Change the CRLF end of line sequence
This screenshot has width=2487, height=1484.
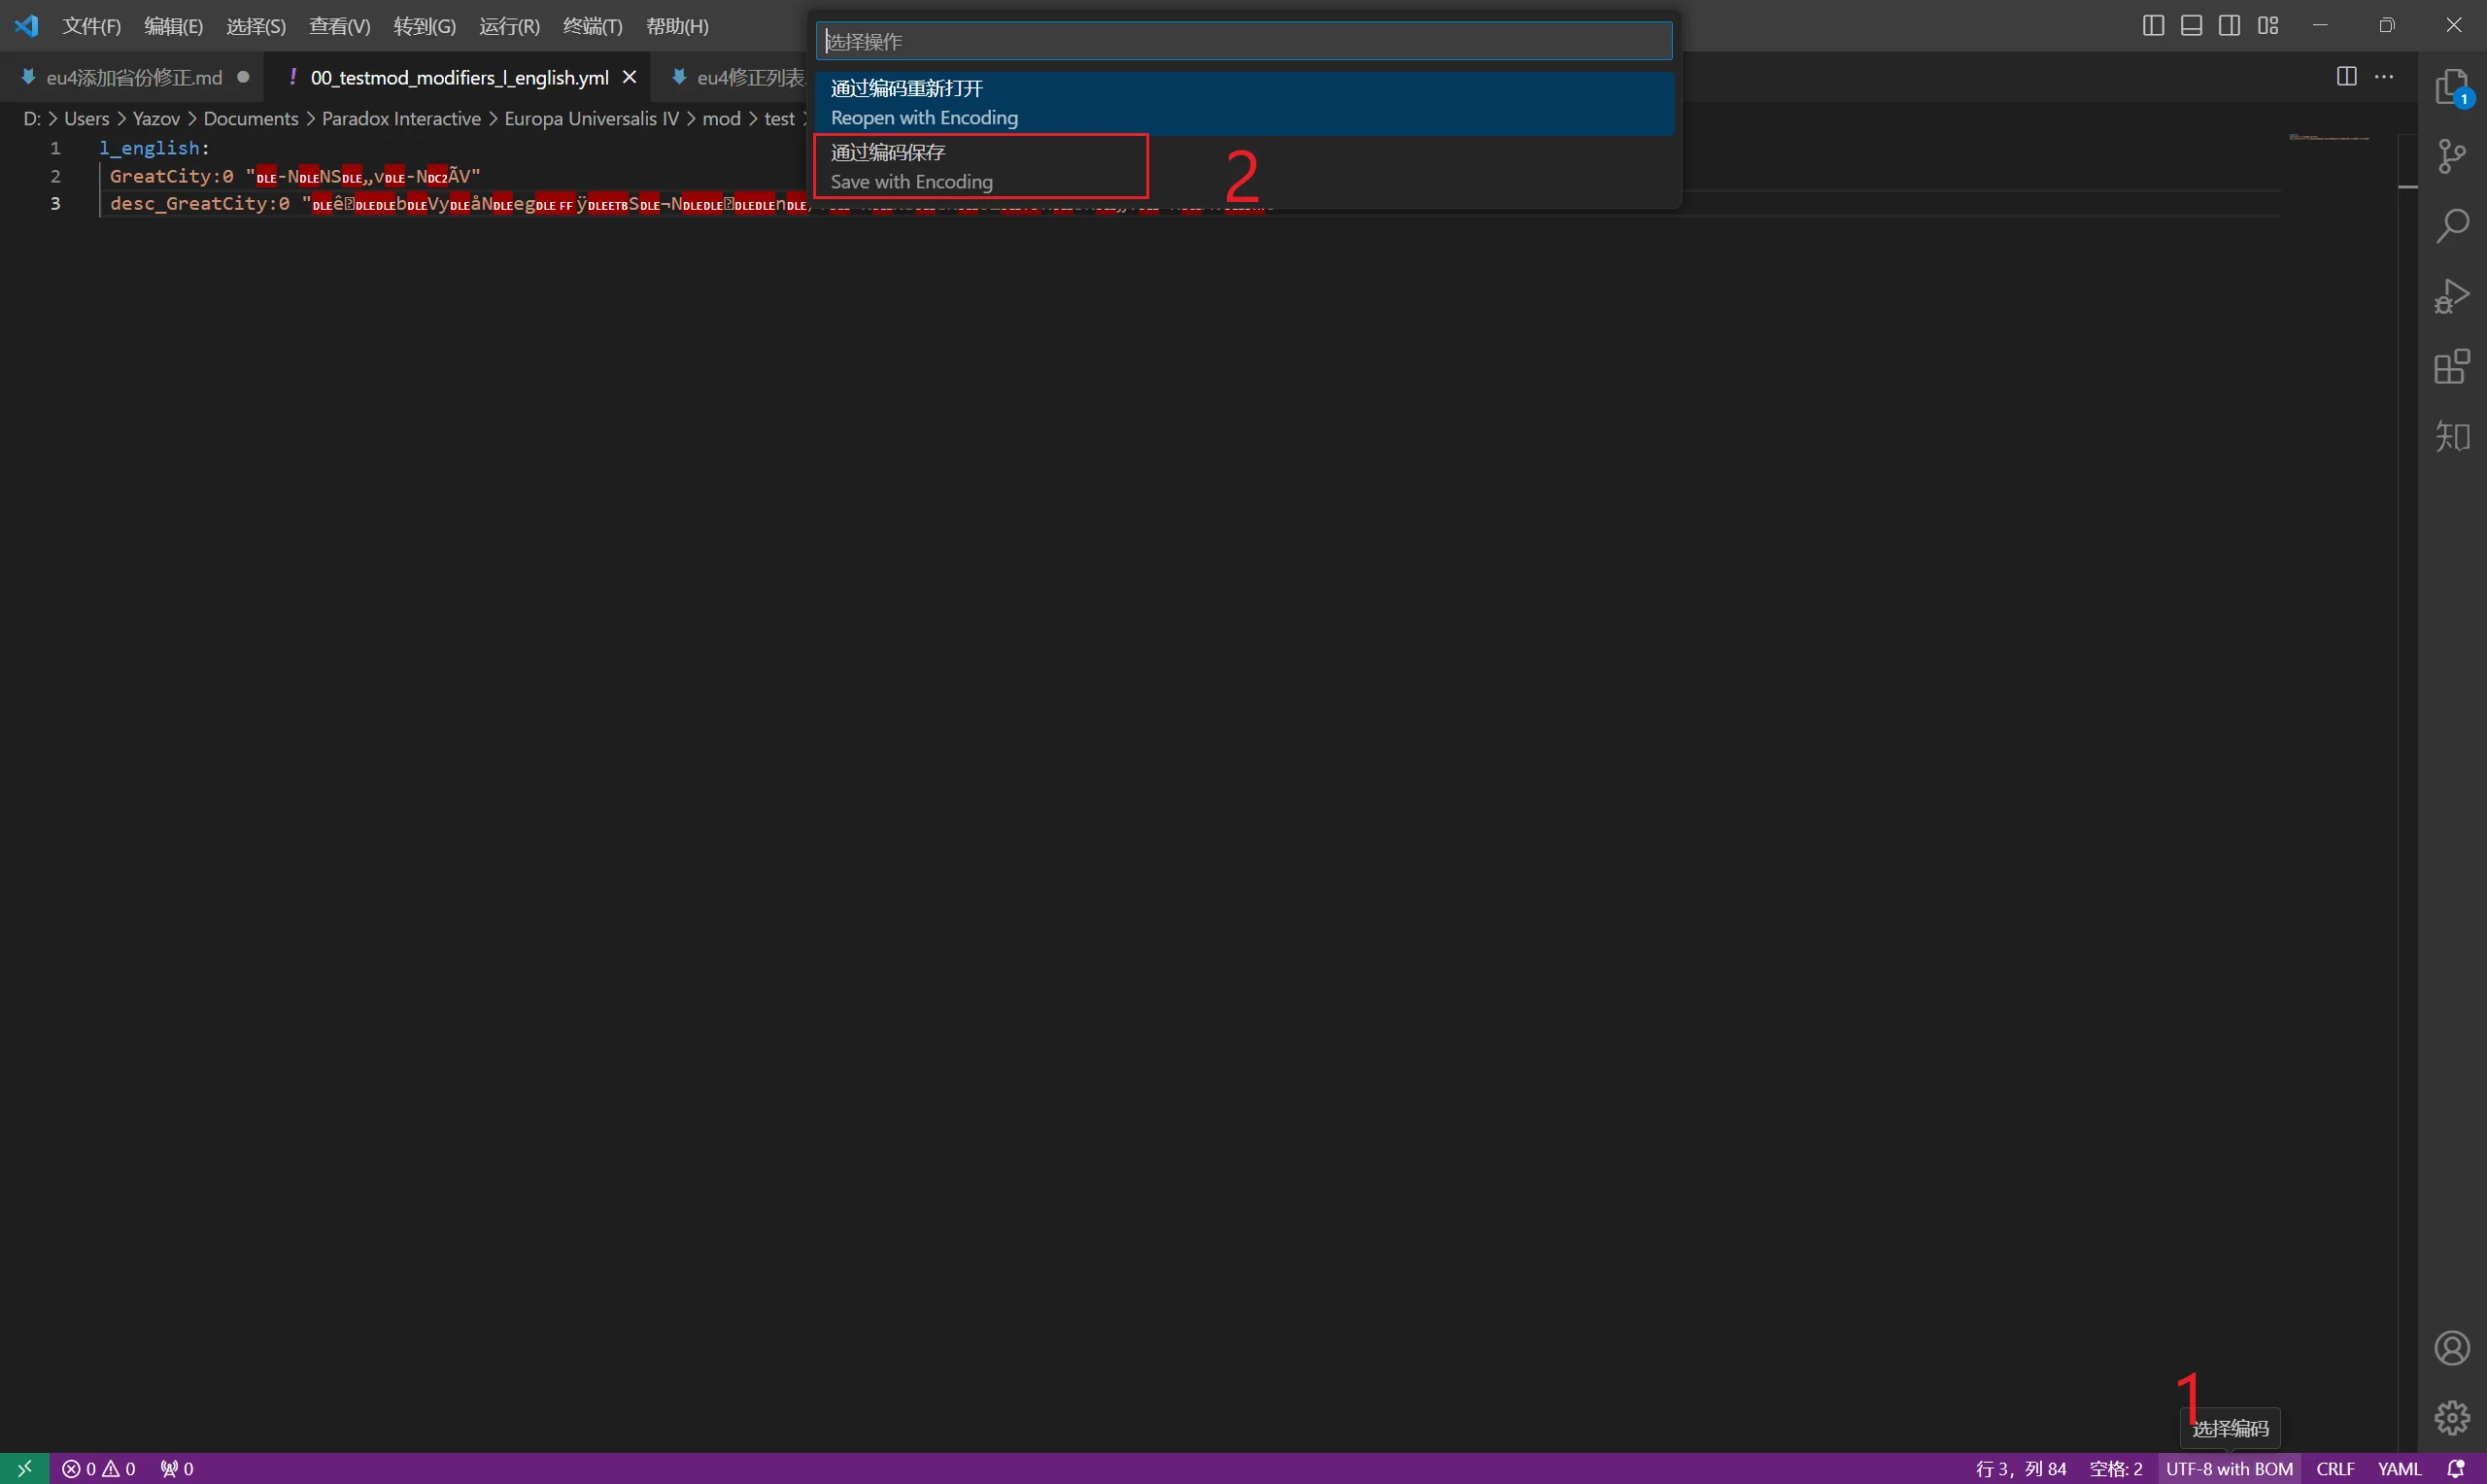point(2335,1469)
